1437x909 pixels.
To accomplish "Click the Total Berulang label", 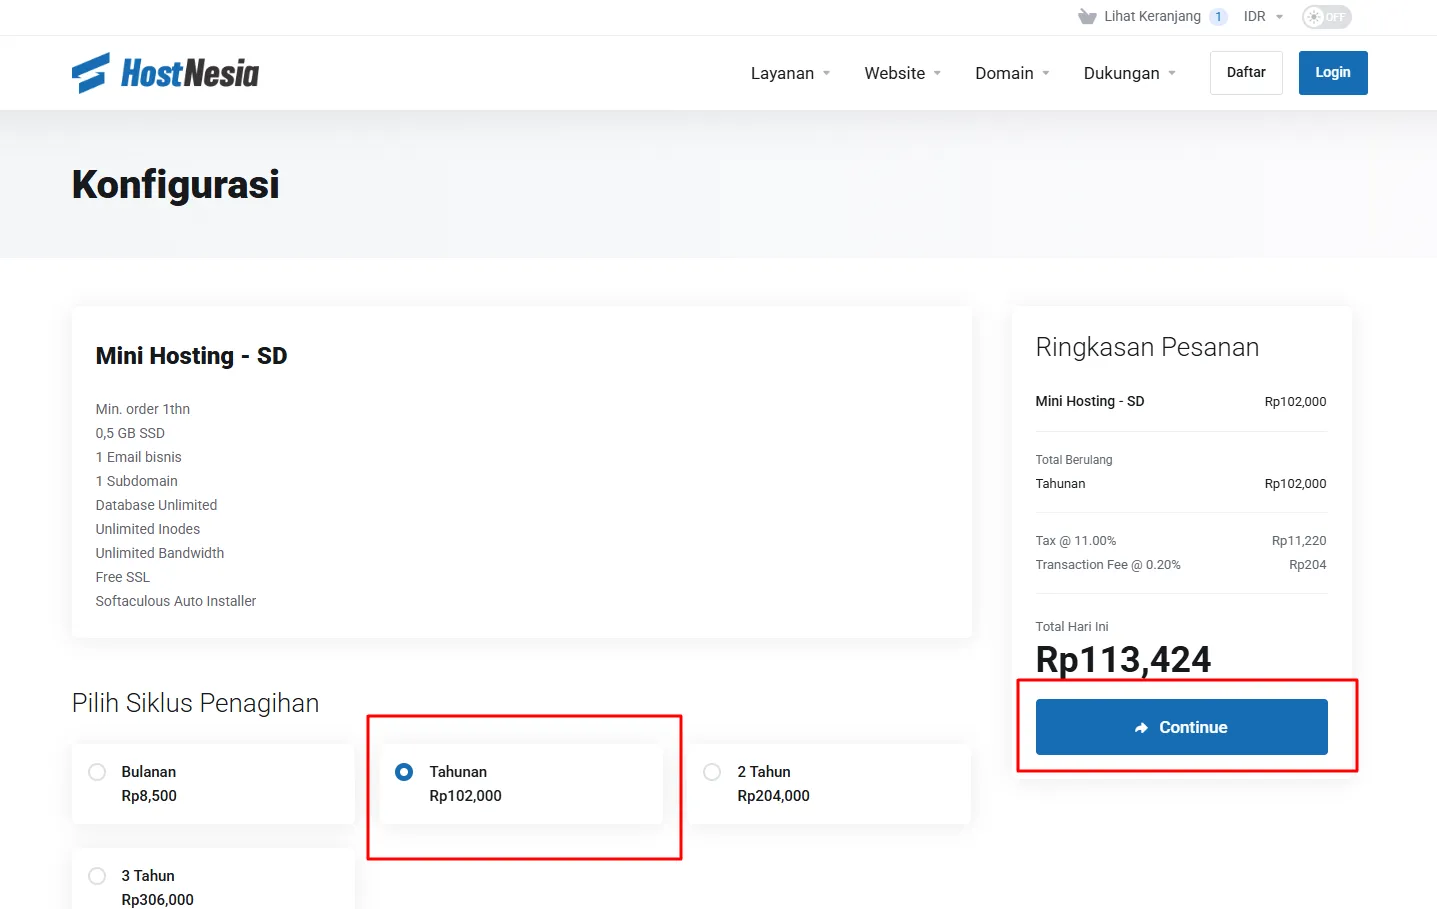I will (1074, 460).
